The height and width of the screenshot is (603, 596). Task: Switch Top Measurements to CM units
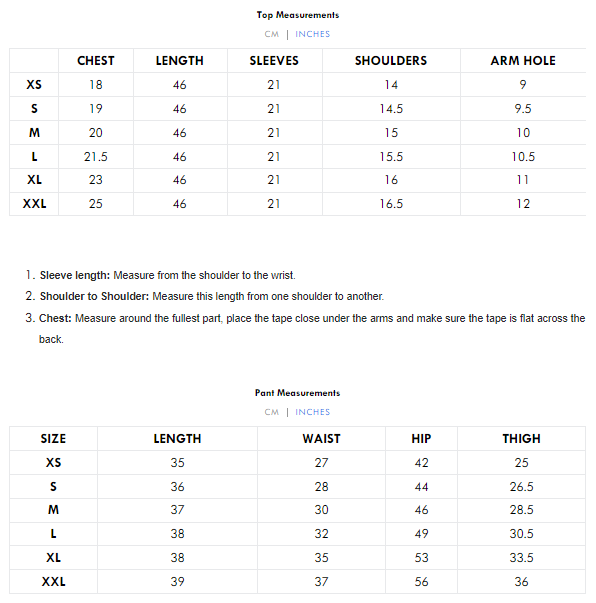[271, 34]
